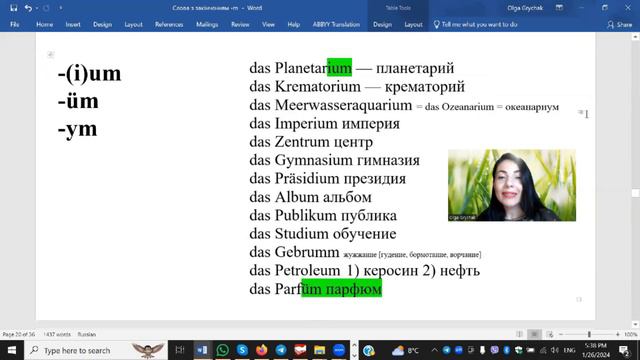
Task: Click the table move handle in the document
Action: click(x=50, y=54)
